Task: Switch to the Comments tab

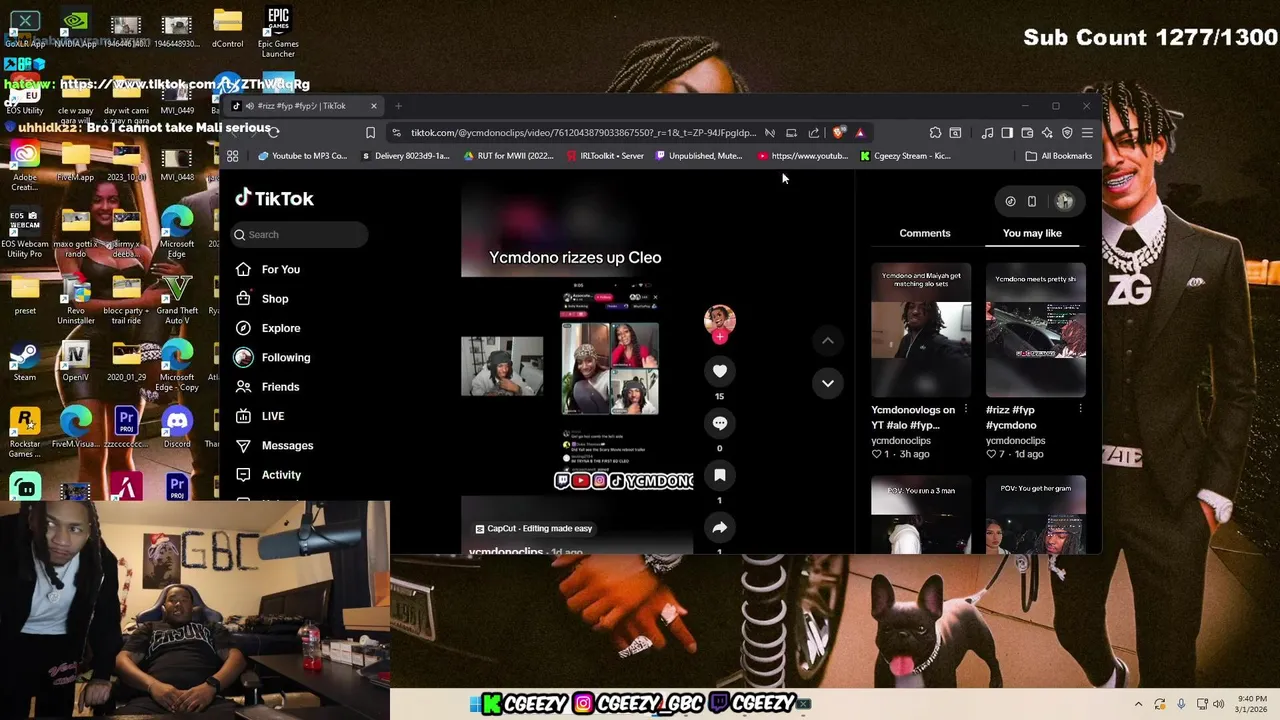Action: [925, 233]
